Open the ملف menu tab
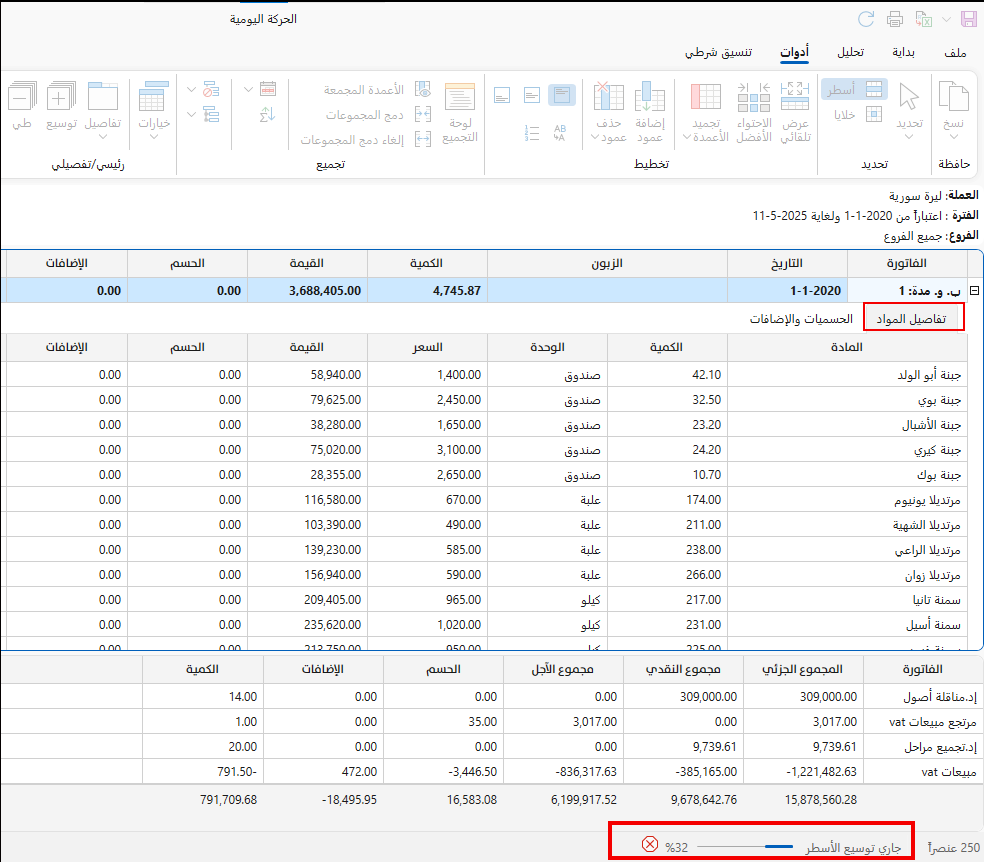 955,53
